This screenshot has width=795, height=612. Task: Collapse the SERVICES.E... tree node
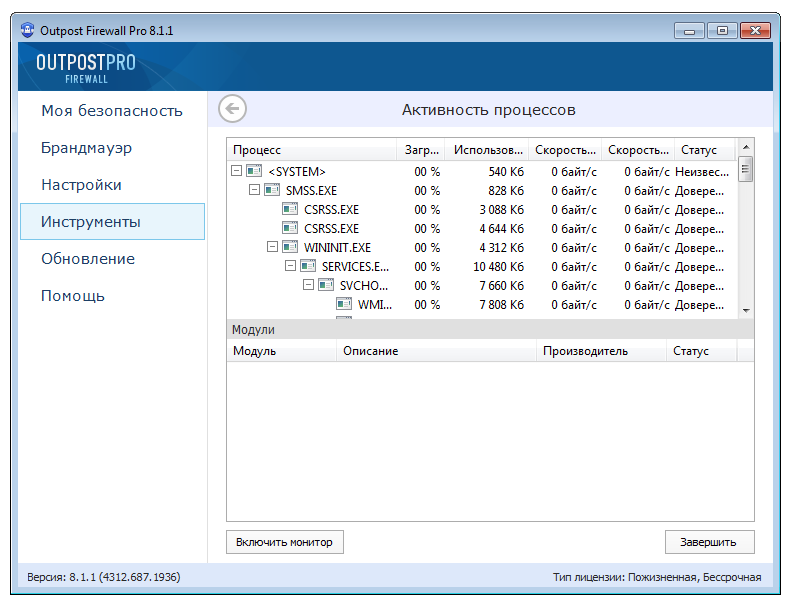pyautogui.click(x=290, y=266)
